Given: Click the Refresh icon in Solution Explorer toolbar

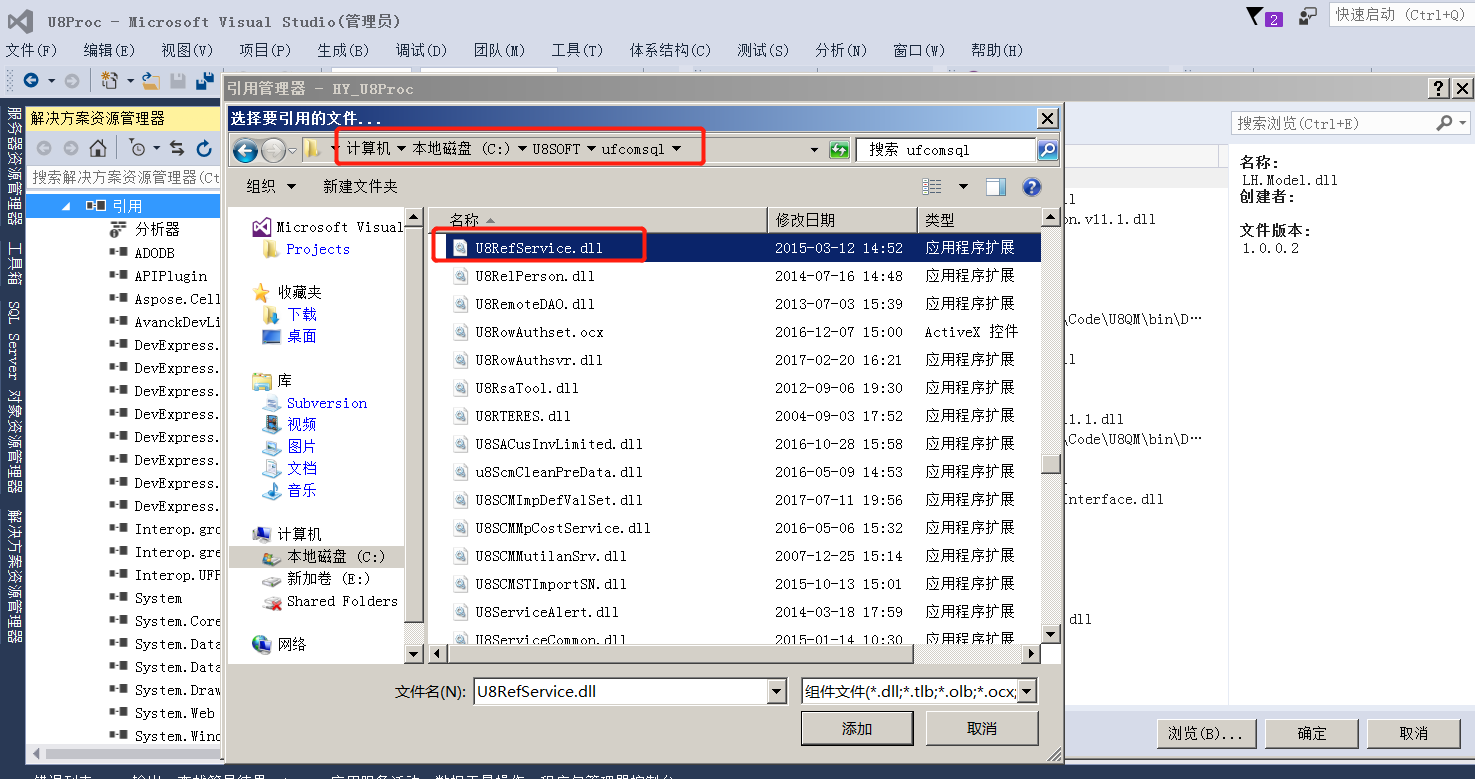Looking at the screenshot, I should pyautogui.click(x=204, y=148).
